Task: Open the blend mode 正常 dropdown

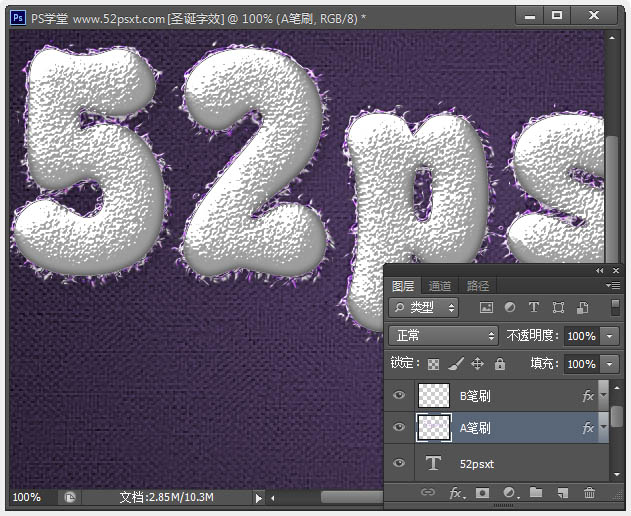Action: [x=443, y=336]
